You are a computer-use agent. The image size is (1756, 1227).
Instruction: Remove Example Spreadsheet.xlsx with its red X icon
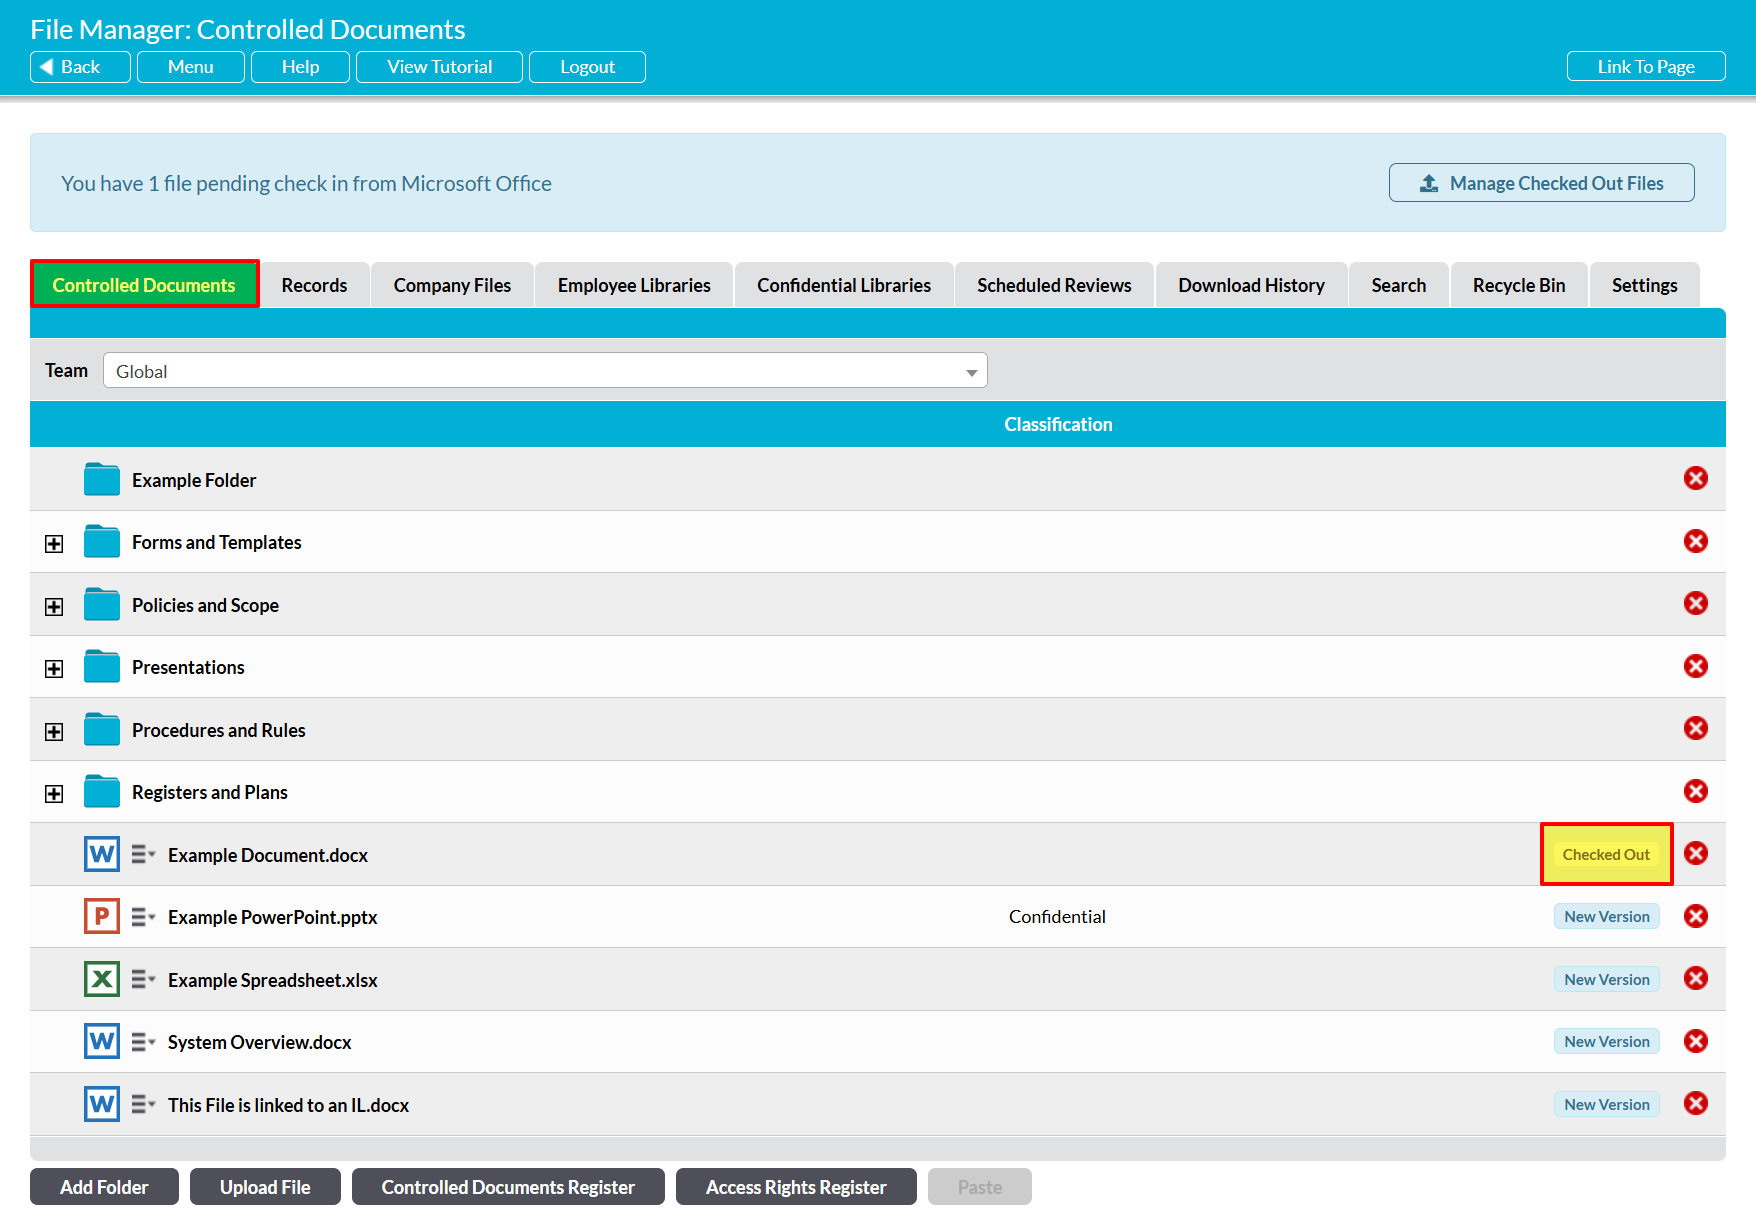(x=1695, y=979)
